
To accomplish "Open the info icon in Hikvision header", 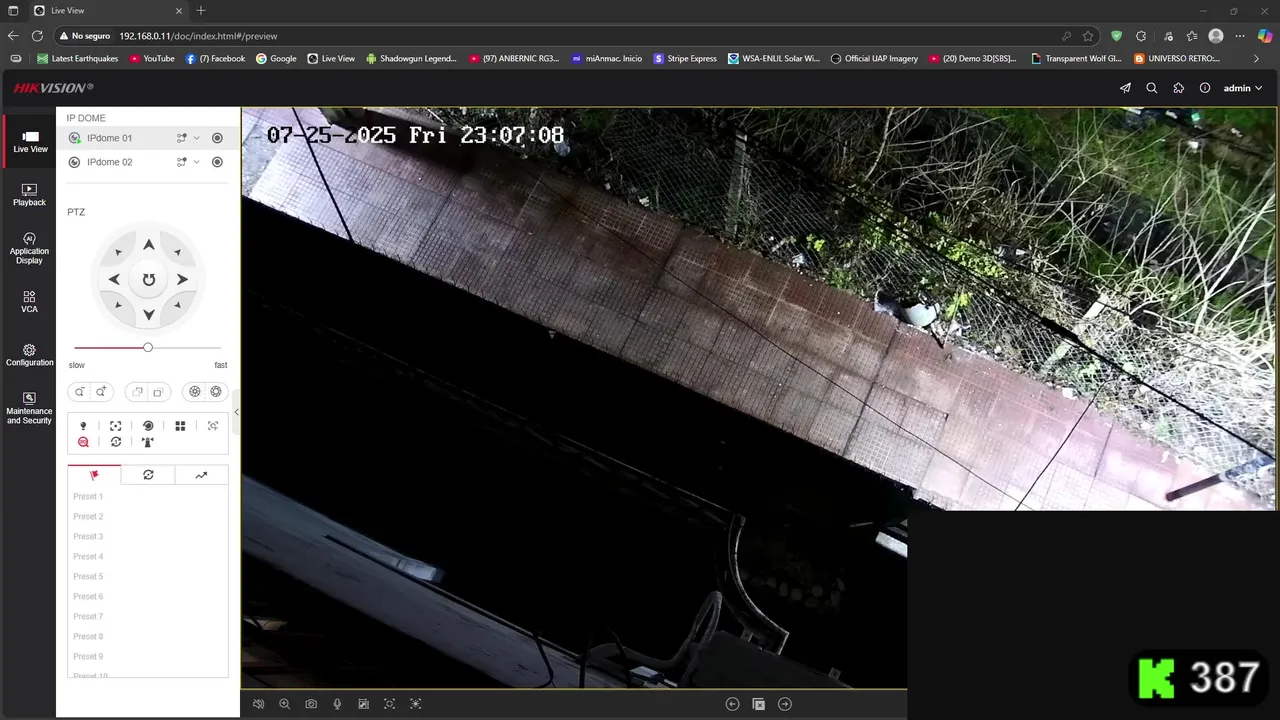I will point(1205,88).
